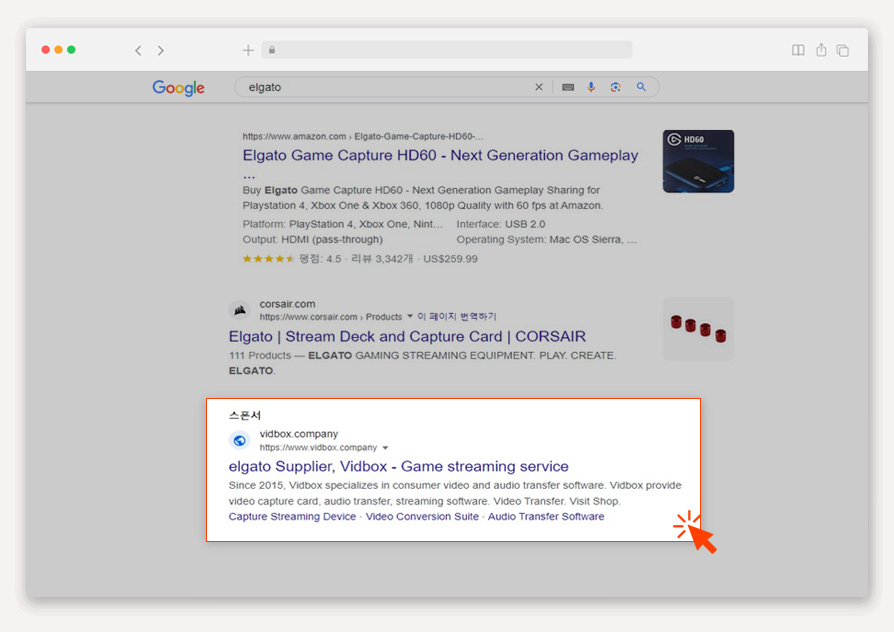Screen dimensions: 894x632
Task: Click the Google logo
Action: (178, 88)
